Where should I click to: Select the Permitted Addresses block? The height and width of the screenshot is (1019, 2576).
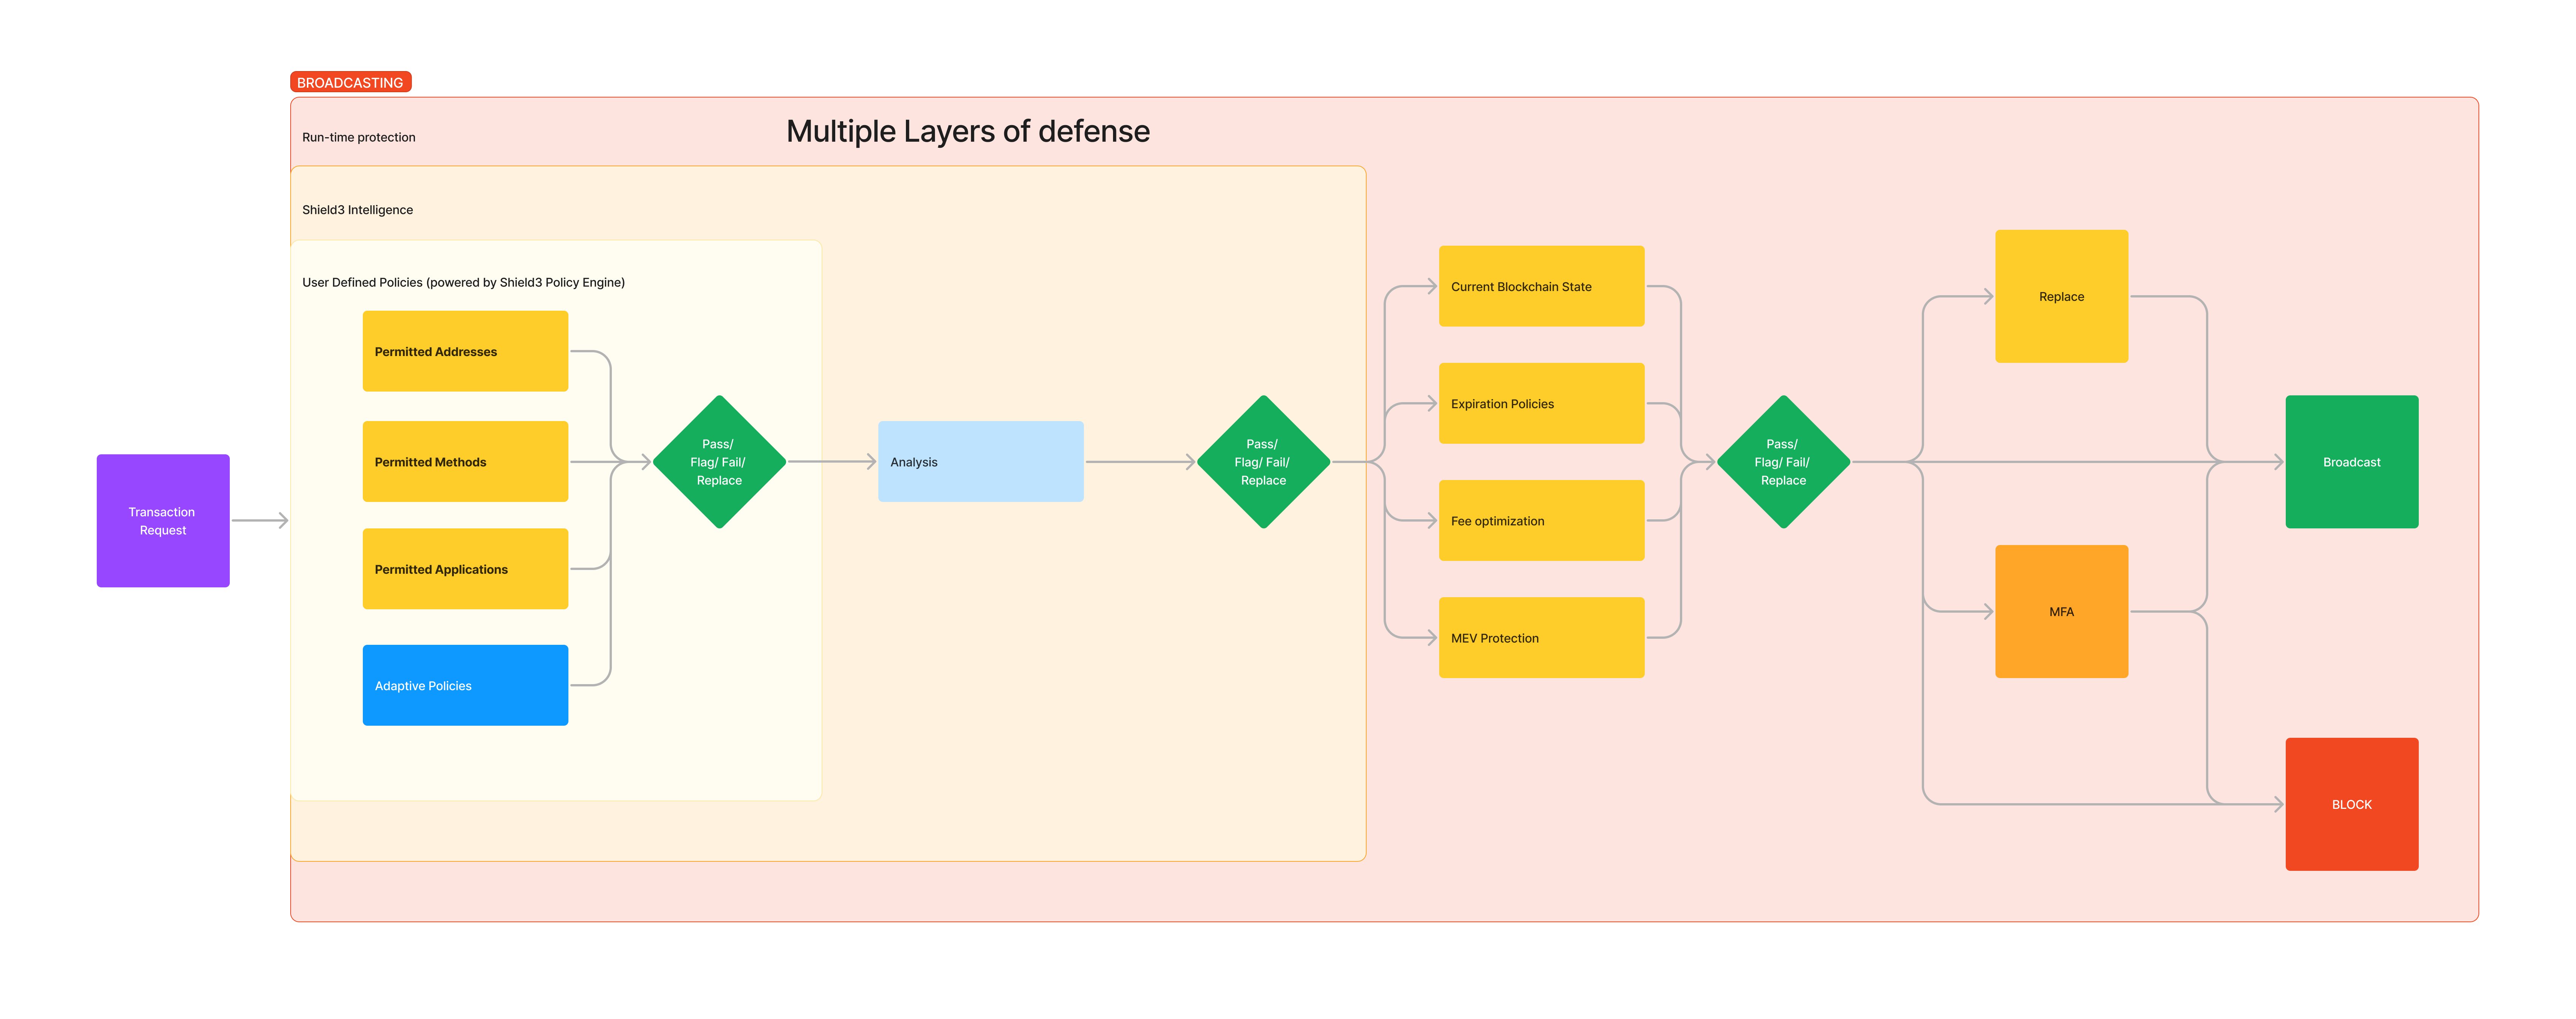(465, 351)
